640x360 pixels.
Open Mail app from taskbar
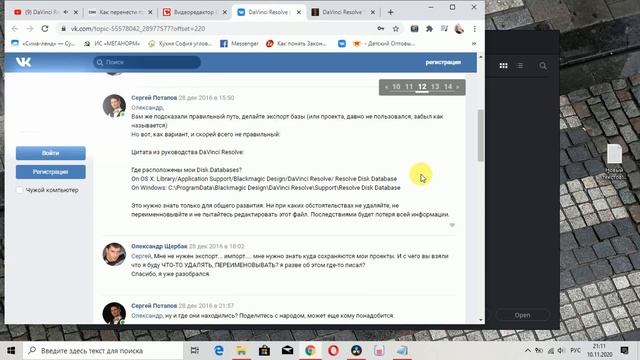coord(287,351)
